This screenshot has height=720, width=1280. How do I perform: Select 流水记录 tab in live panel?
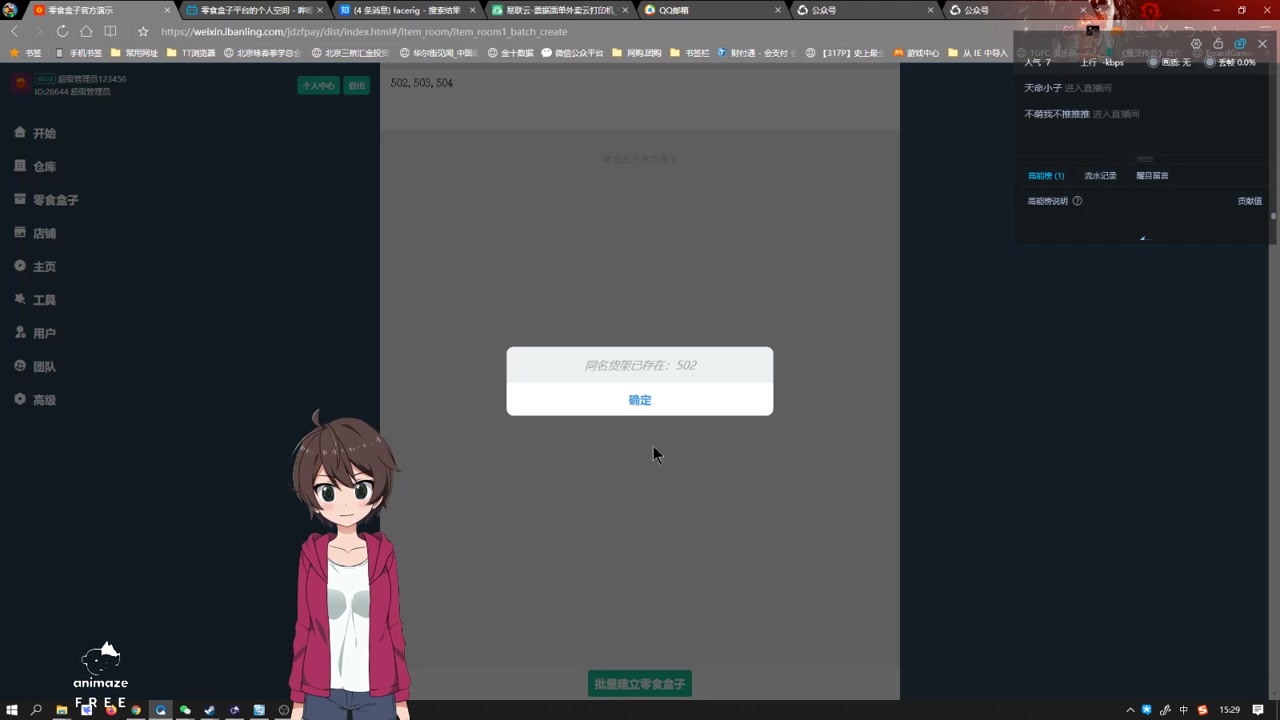1100,176
